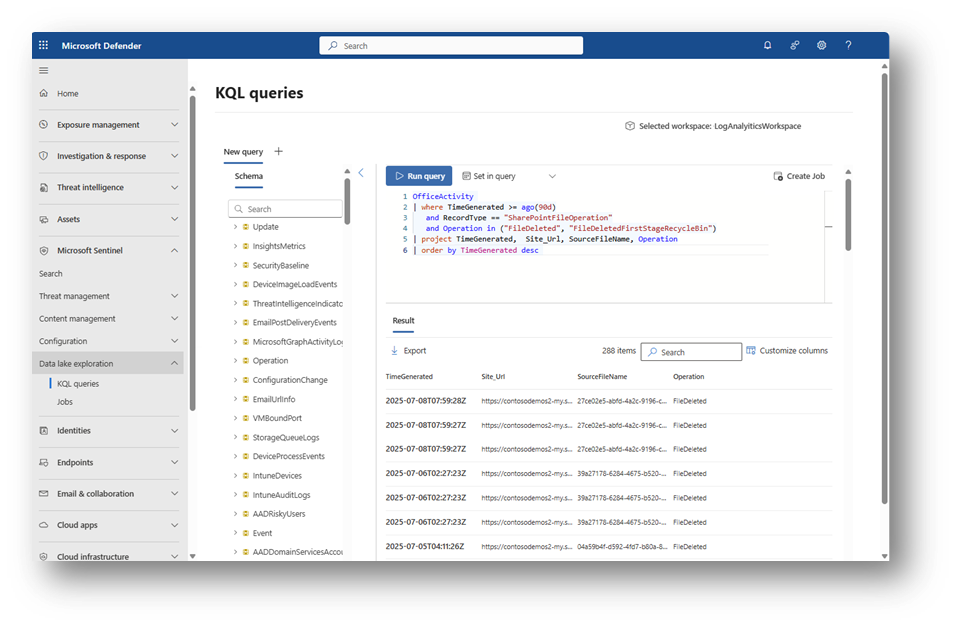Click Run query button
Viewport: 955px width, 626px height.
[x=419, y=176]
